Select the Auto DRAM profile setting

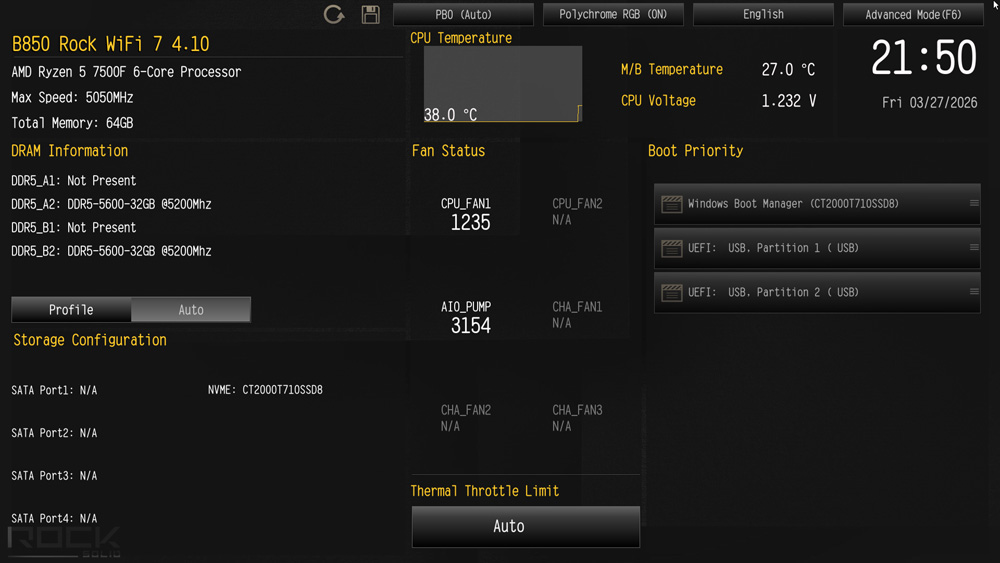coord(191,310)
